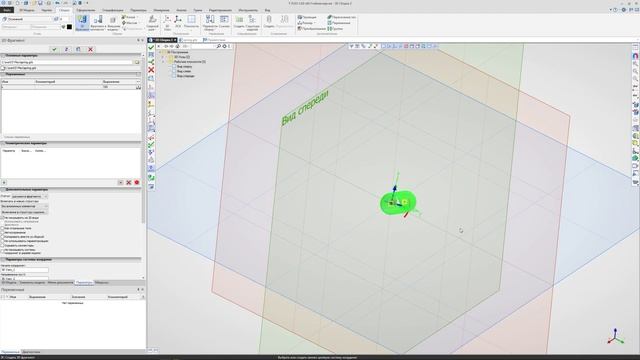Toggle the Вид слева workplane checkbox
The height and width of the screenshot is (360, 640).
point(174,71)
